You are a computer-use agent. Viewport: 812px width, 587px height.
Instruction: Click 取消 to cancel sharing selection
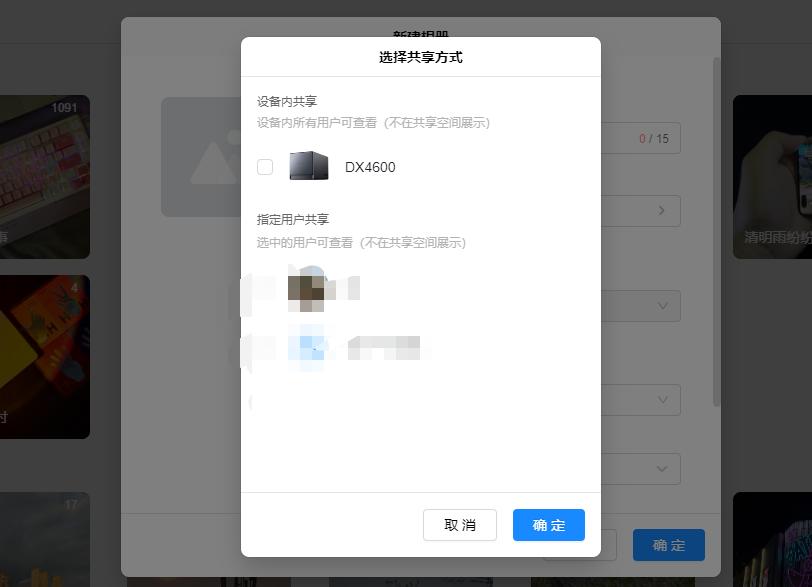[459, 524]
